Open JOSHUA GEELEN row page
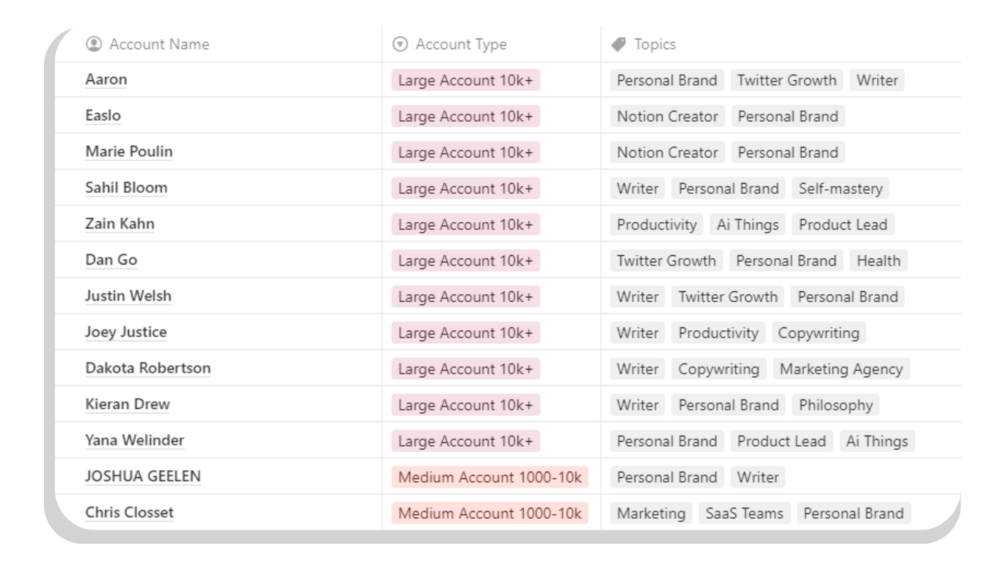Viewport: 1005px width, 565px height. coord(143,477)
